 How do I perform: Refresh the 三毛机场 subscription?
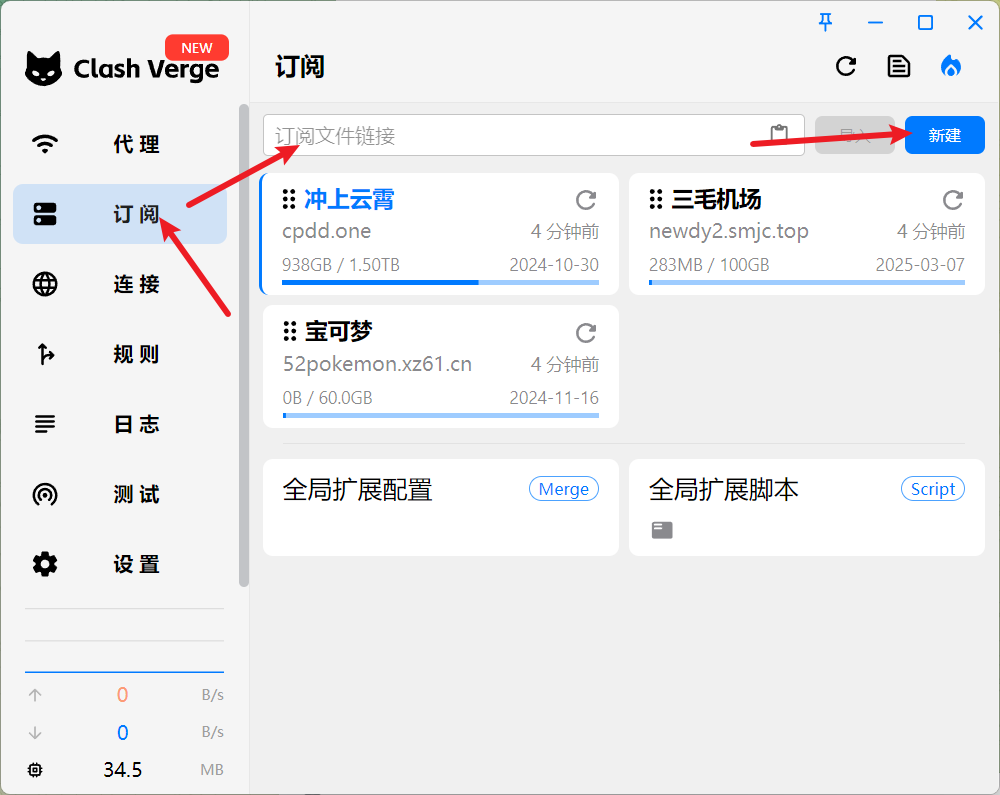(953, 200)
